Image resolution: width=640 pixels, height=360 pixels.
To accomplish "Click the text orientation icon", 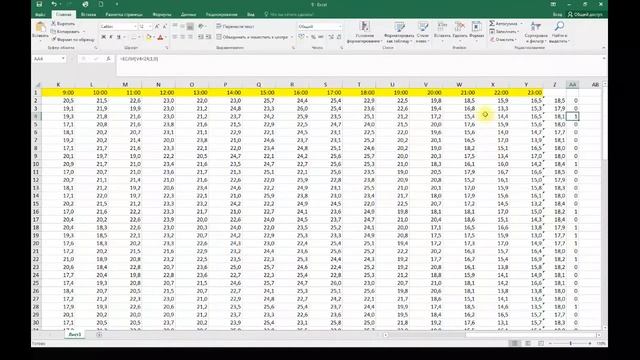I will click(x=201, y=26).
